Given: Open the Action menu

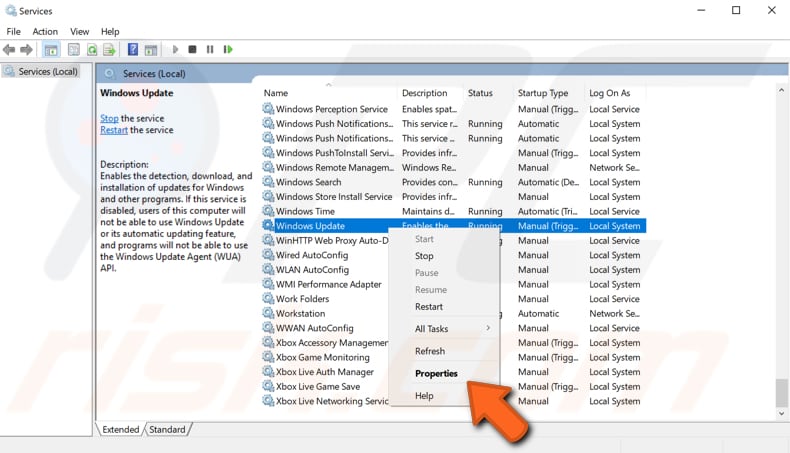Looking at the screenshot, I should [x=45, y=31].
